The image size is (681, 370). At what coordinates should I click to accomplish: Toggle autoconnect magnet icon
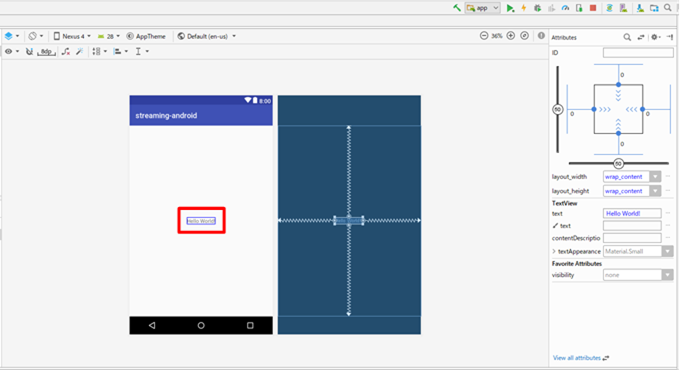pos(29,51)
